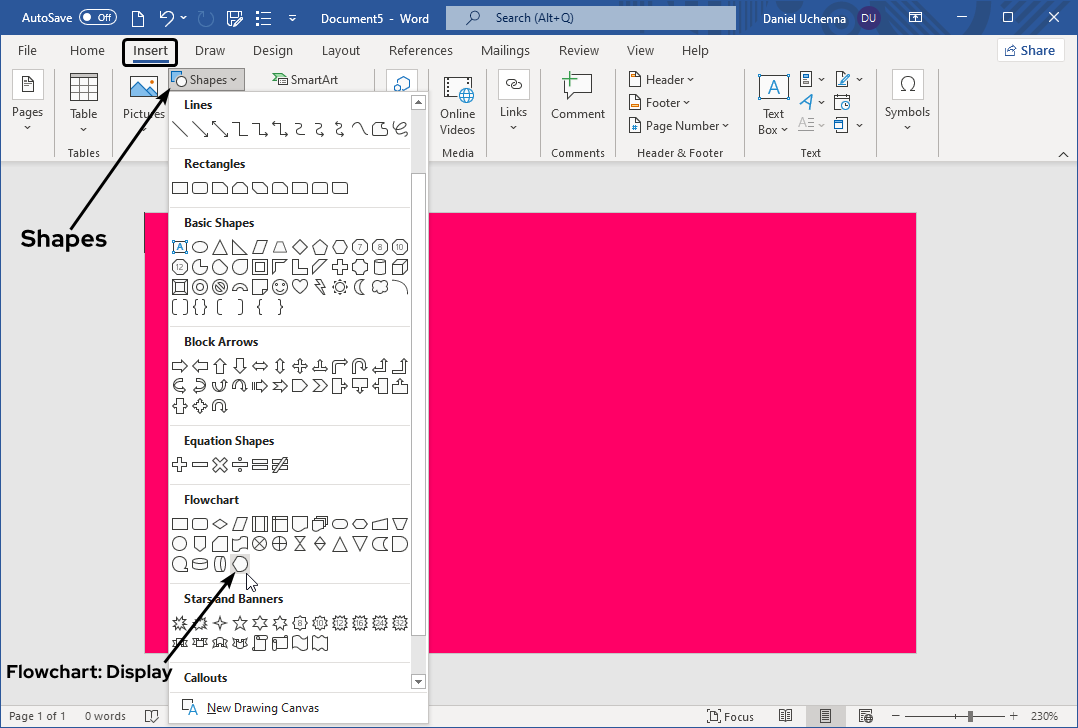The image size is (1078, 728).
Task: Click the zoom slider in status bar
Action: [969, 716]
